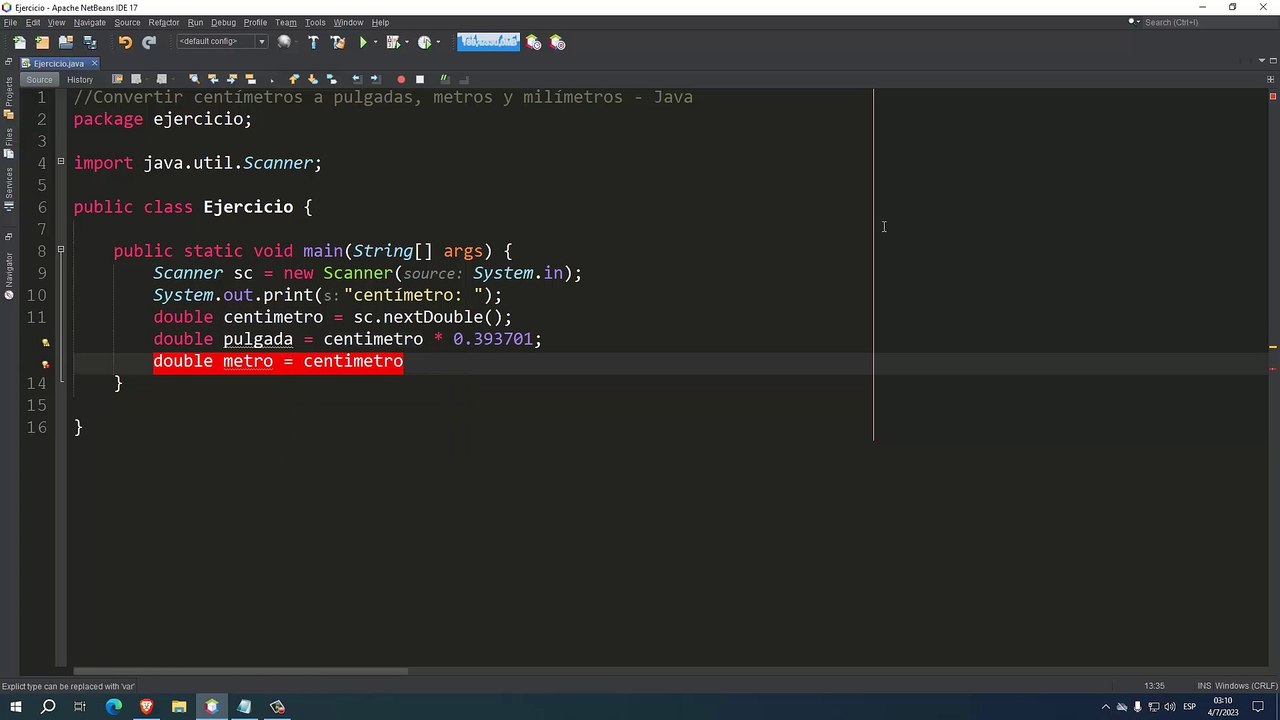Collapse the import fold on line 4
Viewport: 1280px width, 720px height.
click(x=60, y=161)
